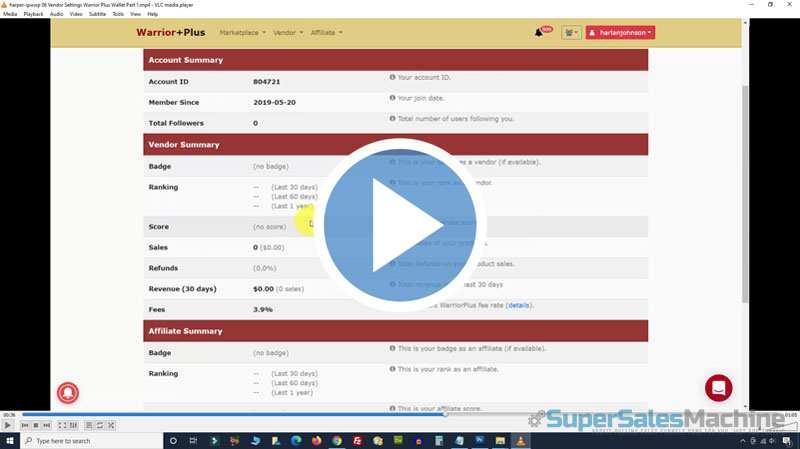Open the Subtitle menu
Screen dimensions: 800x449
(97, 14)
